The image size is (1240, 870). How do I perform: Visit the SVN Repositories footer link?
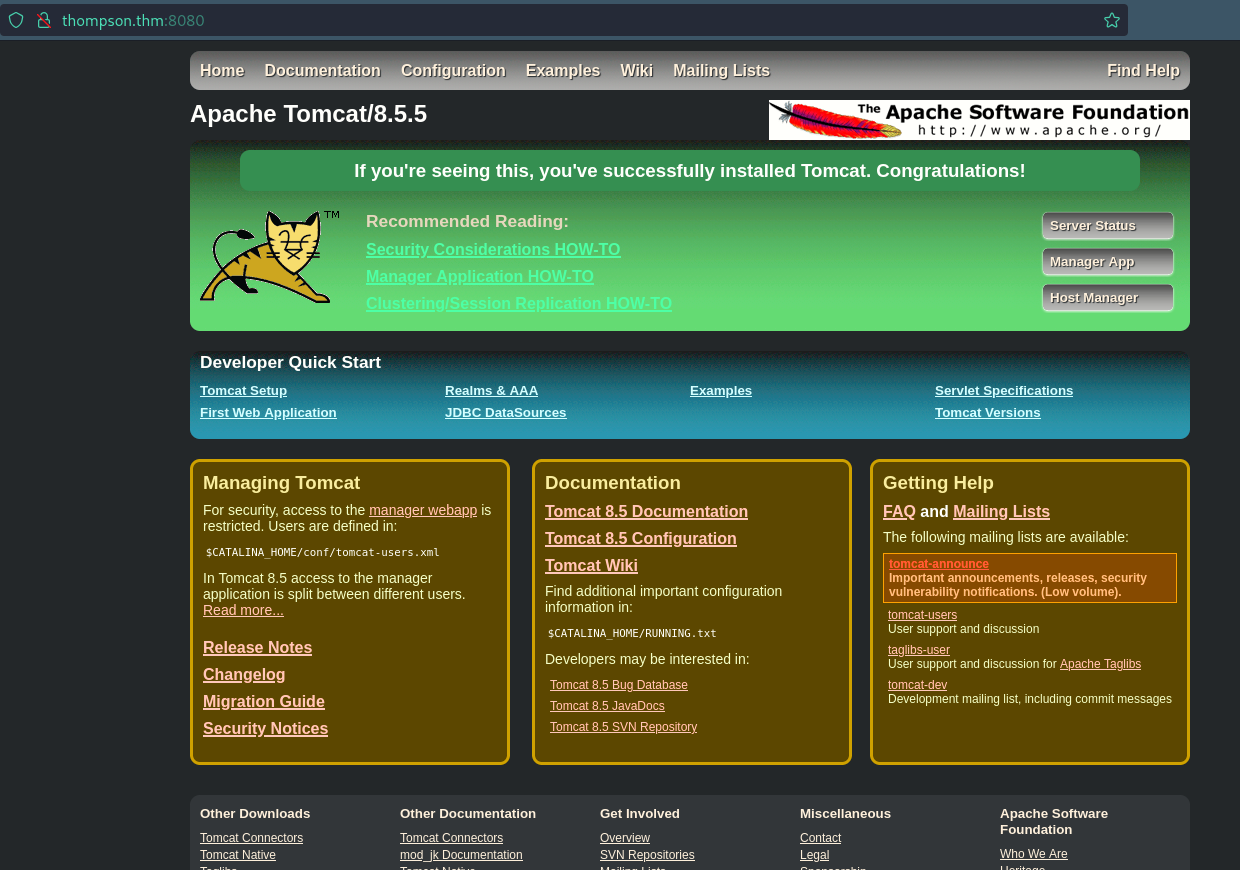pos(647,855)
